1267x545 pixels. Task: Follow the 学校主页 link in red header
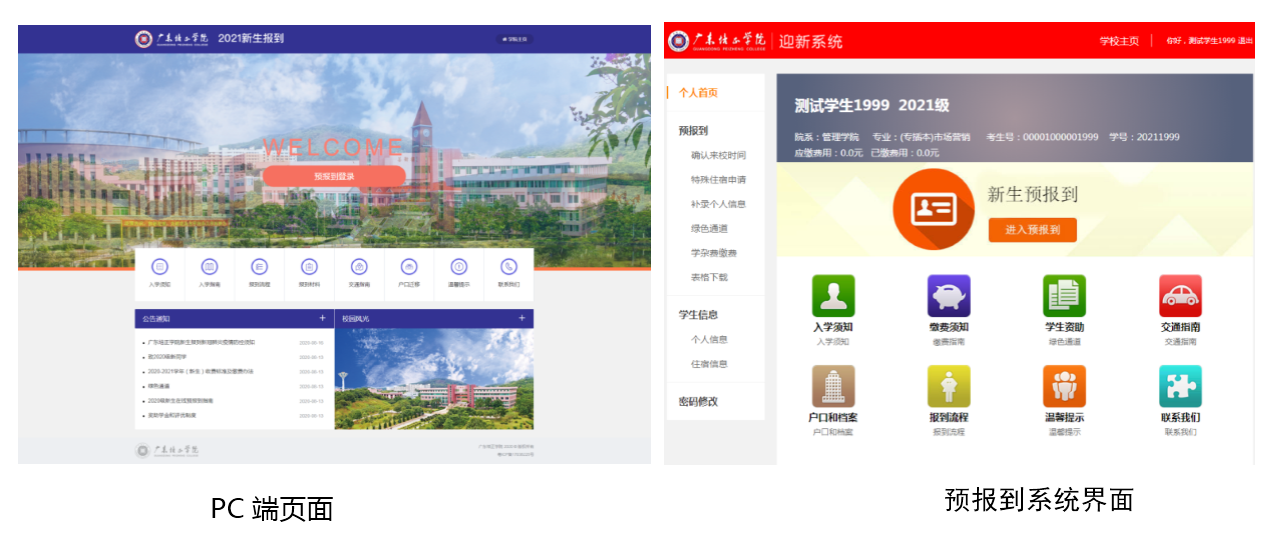1119,41
